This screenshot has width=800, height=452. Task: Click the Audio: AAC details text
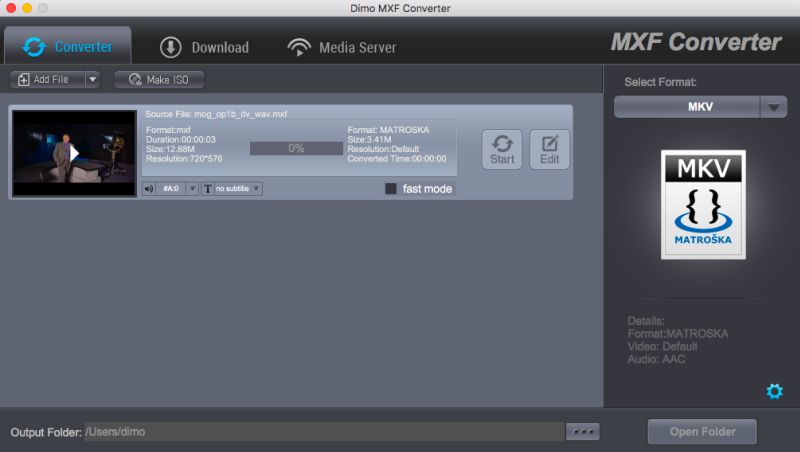click(656, 359)
